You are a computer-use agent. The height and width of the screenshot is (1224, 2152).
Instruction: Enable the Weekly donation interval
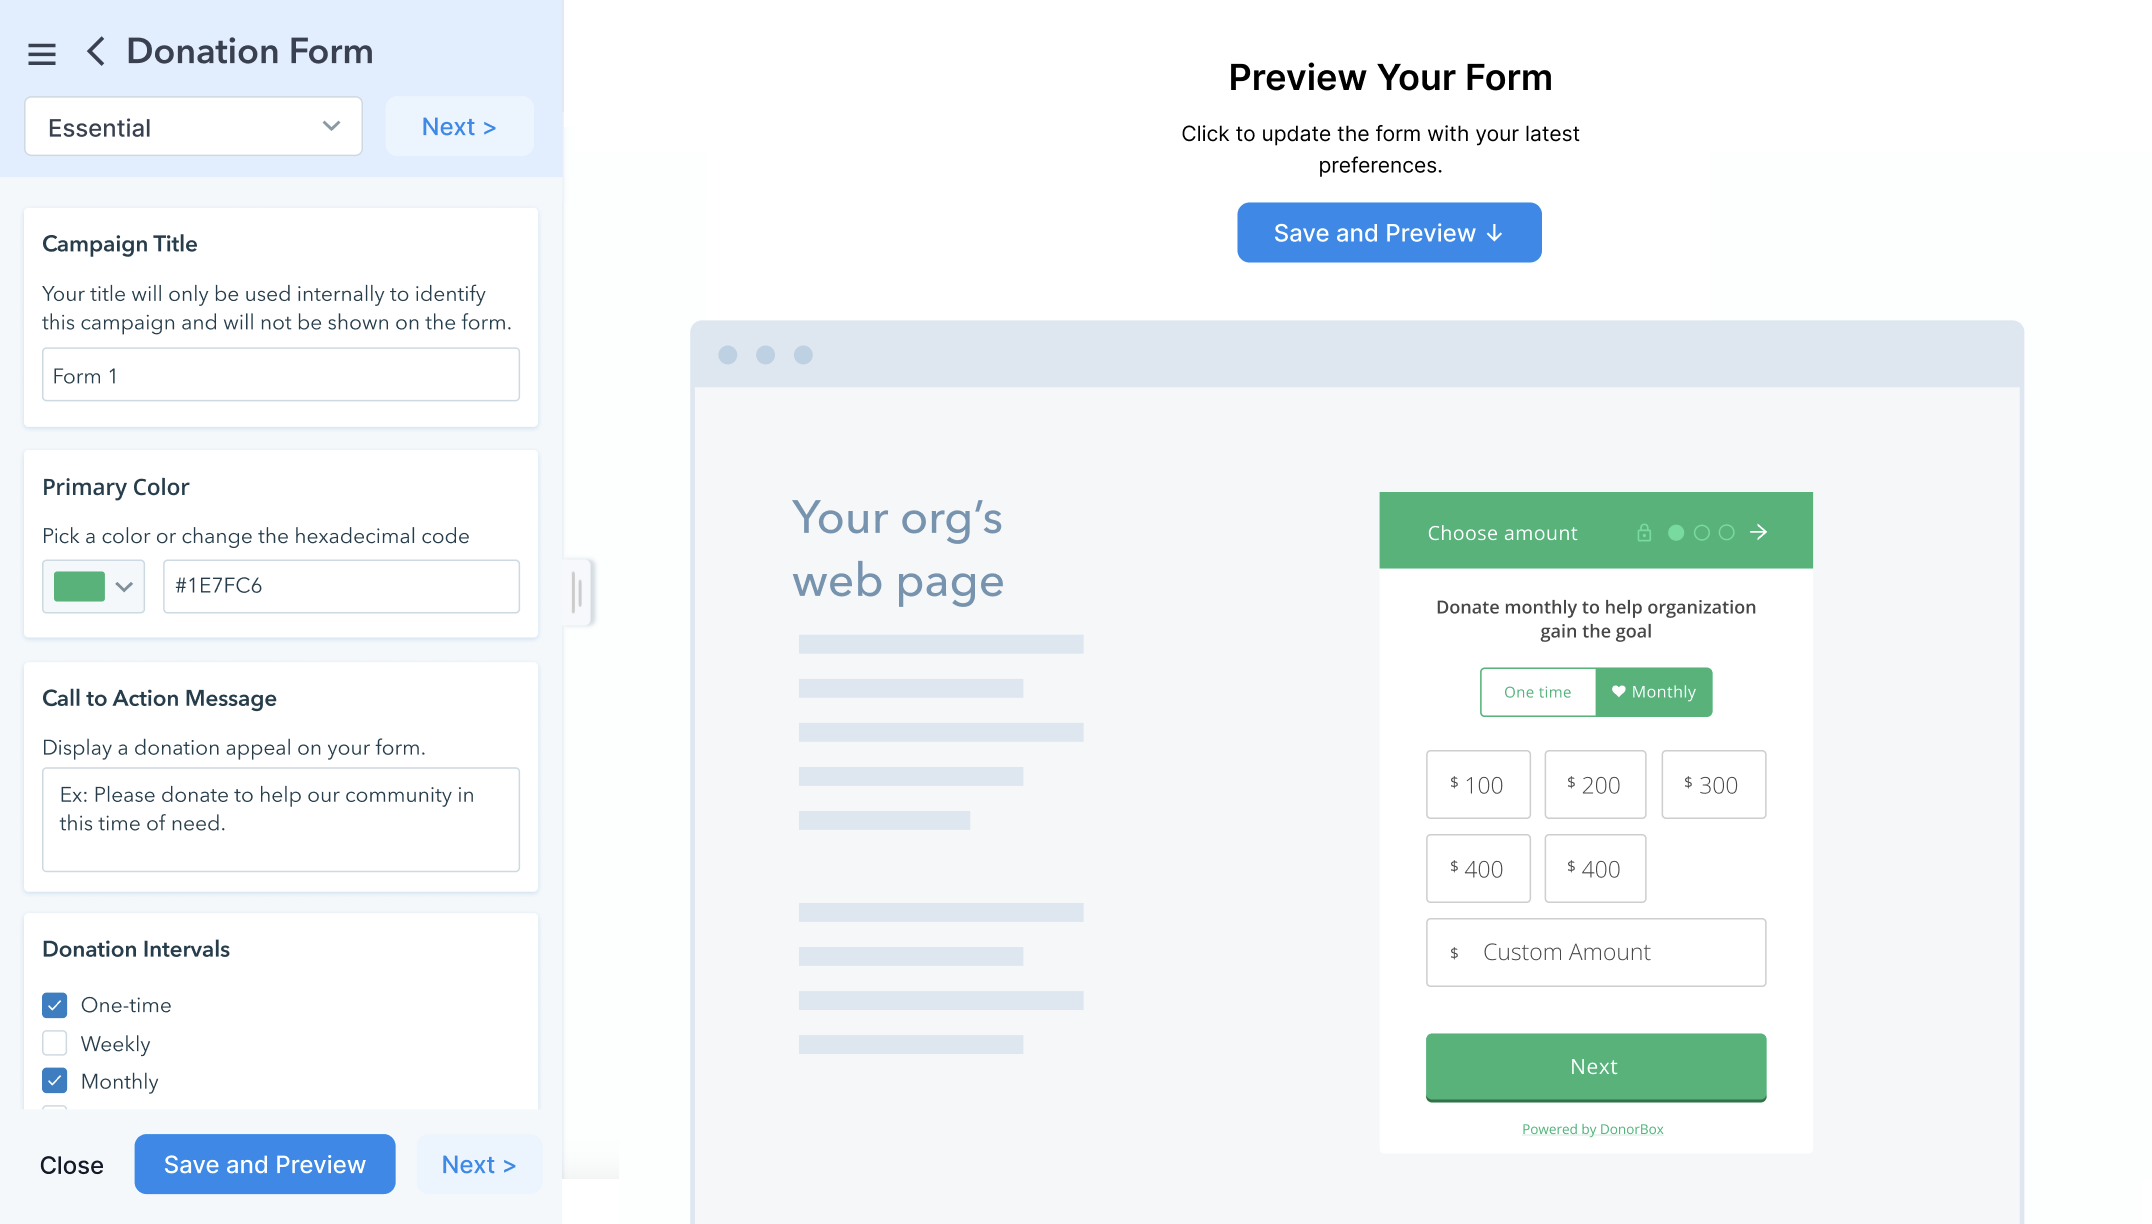click(x=55, y=1043)
